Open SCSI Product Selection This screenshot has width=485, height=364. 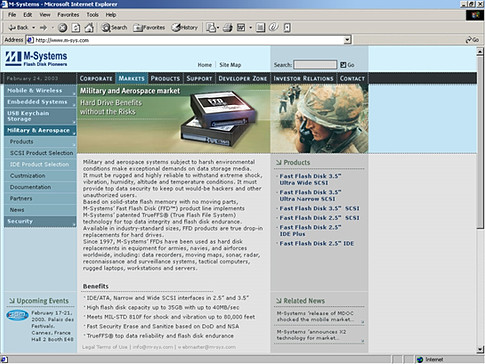tap(40, 153)
